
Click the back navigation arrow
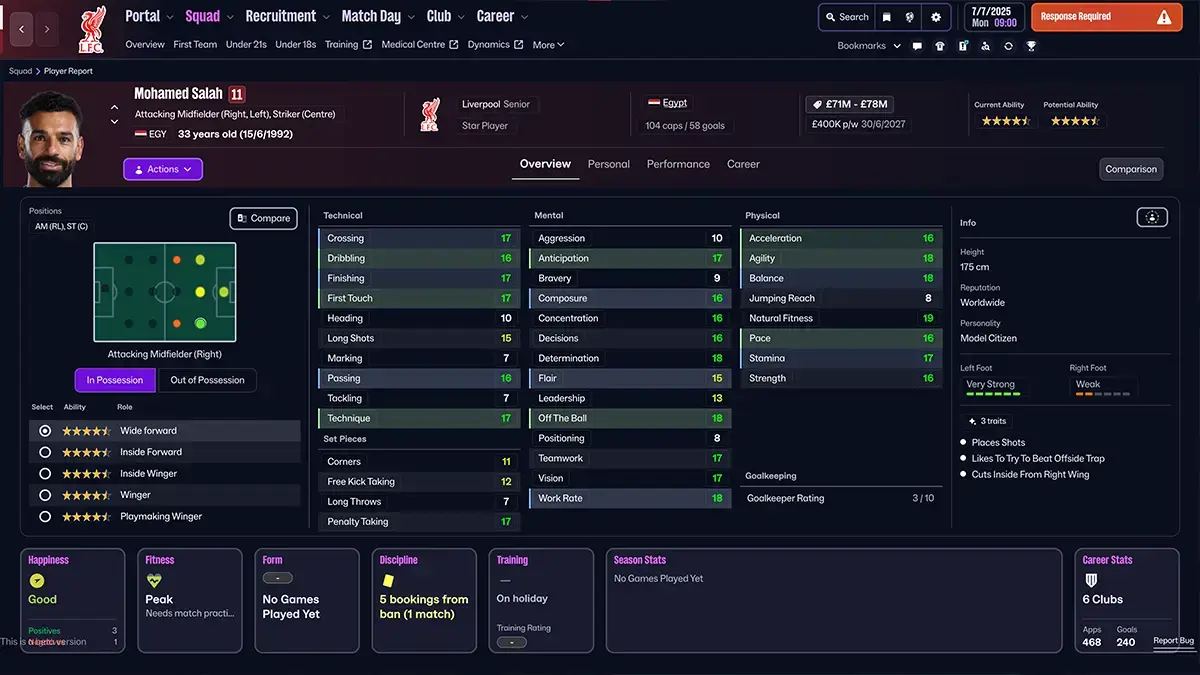coord(22,30)
